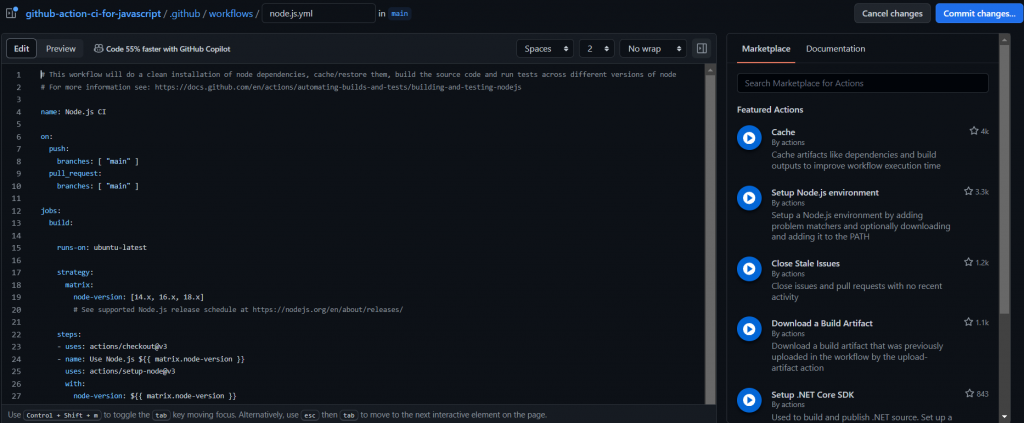This screenshot has width=1024, height=423.
Task: Click the main branch label
Action: [x=400, y=14]
